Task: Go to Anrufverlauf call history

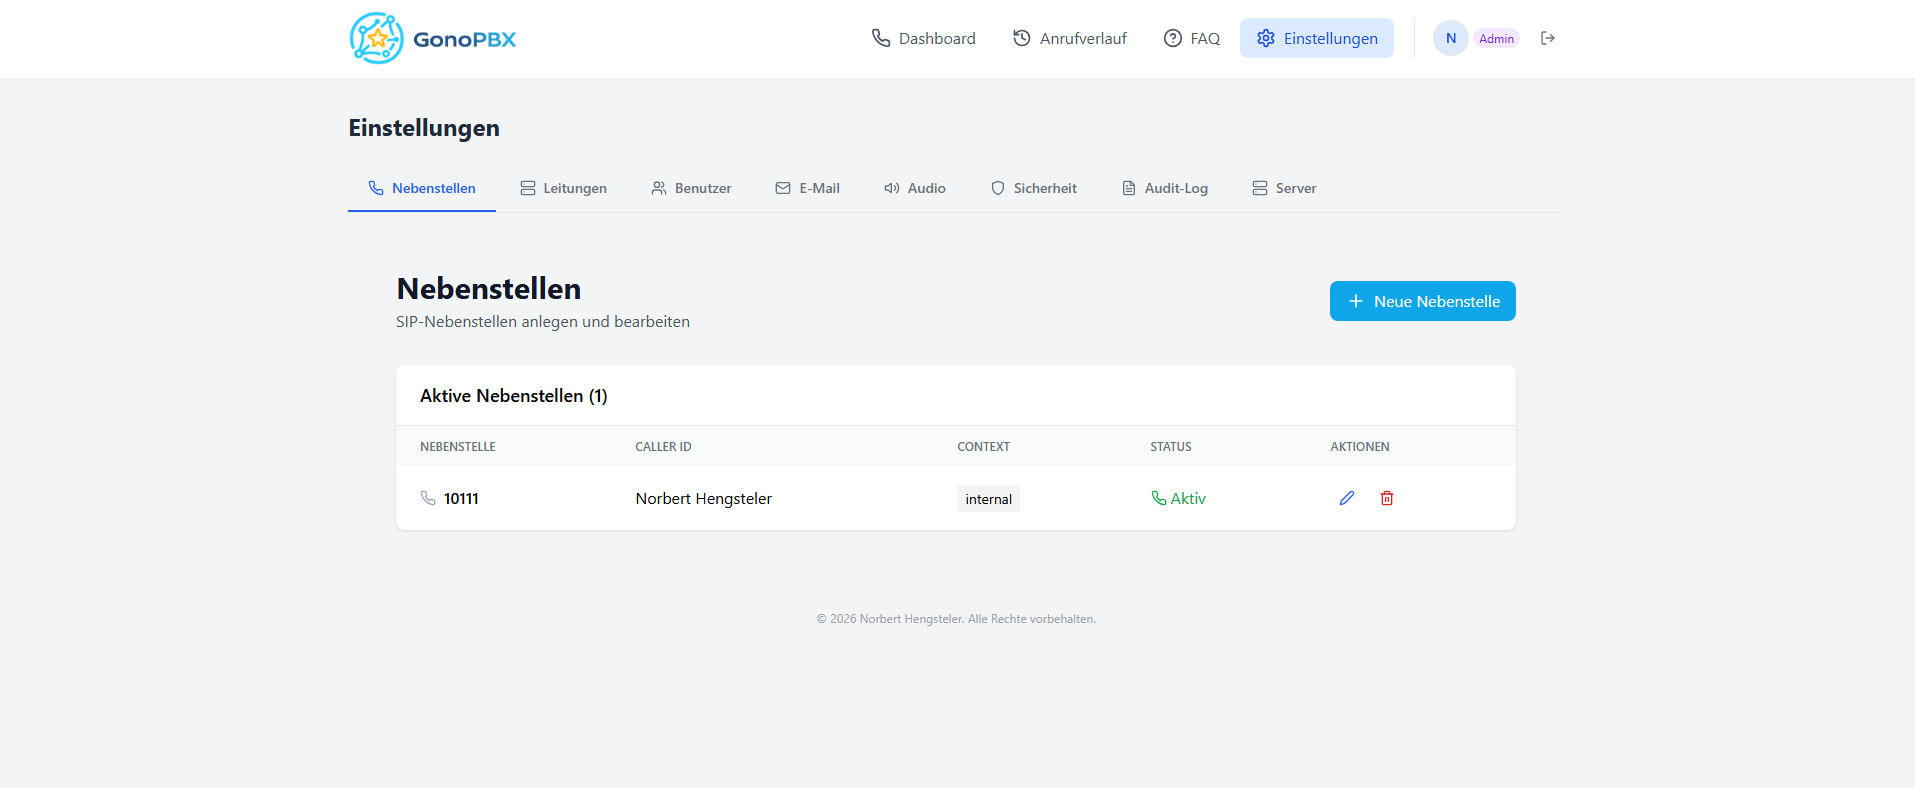Action: (1069, 38)
